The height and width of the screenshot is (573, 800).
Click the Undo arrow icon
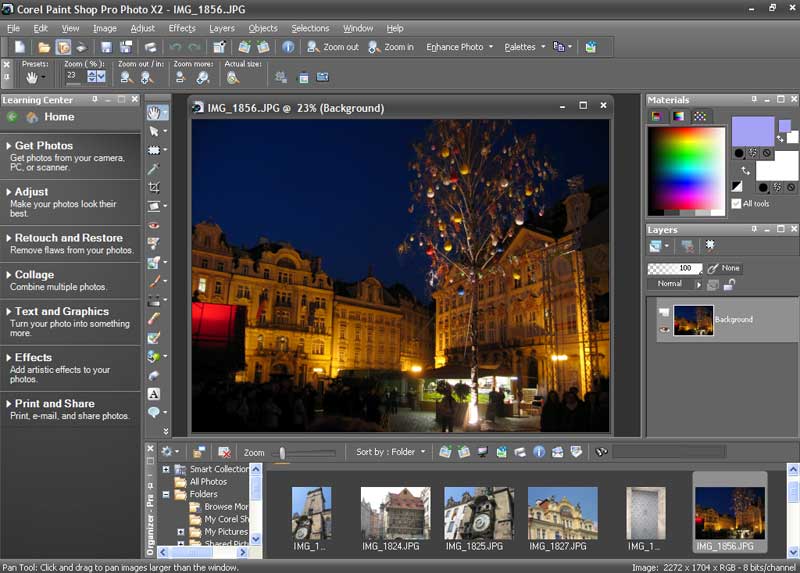[x=176, y=47]
